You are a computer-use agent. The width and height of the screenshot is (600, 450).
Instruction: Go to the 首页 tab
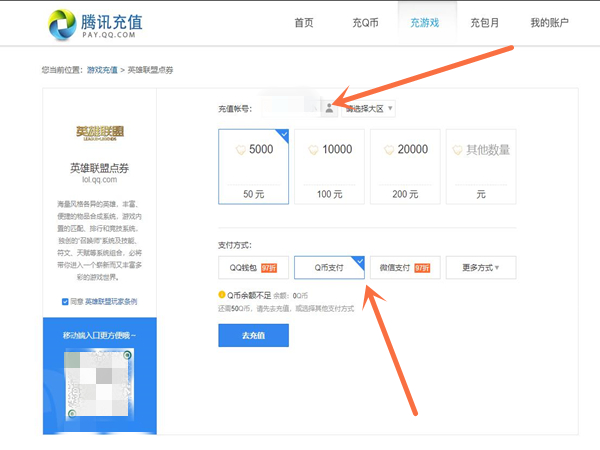click(304, 22)
